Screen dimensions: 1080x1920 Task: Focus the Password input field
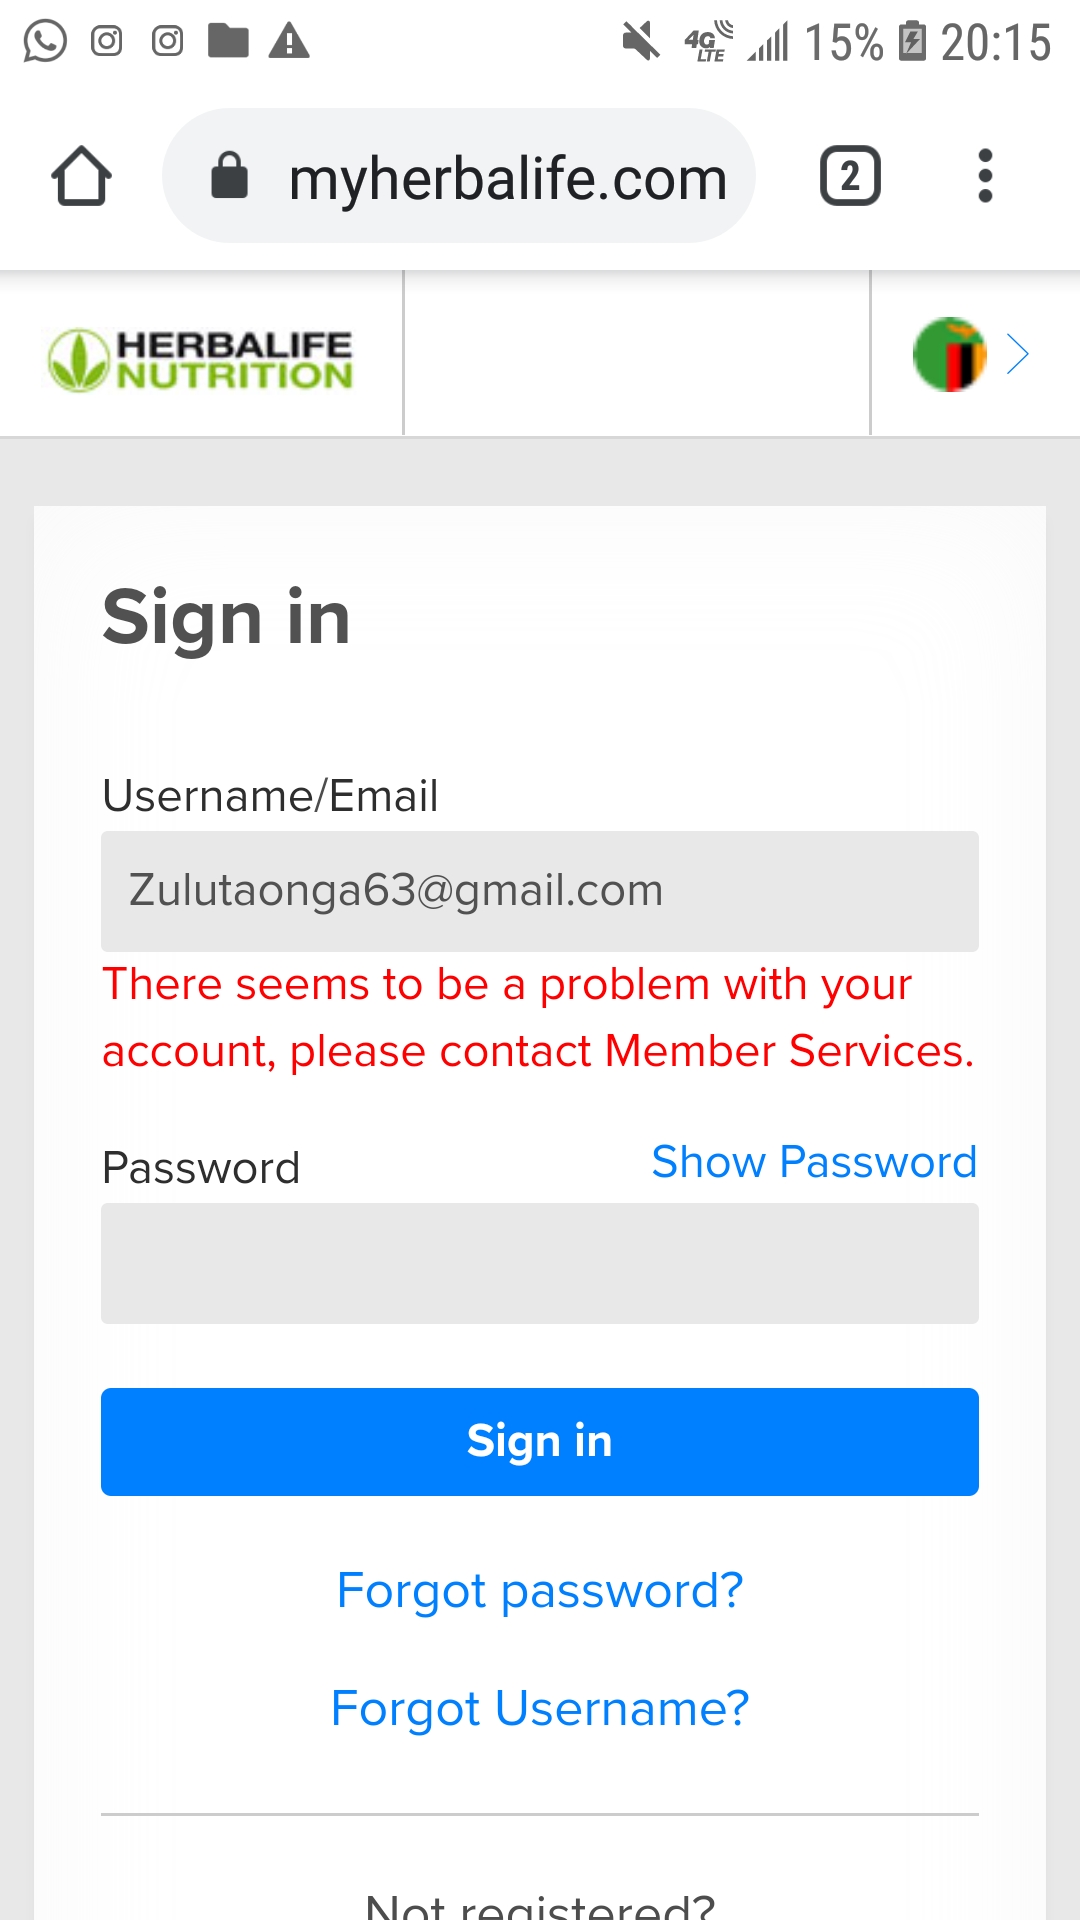(540, 1263)
